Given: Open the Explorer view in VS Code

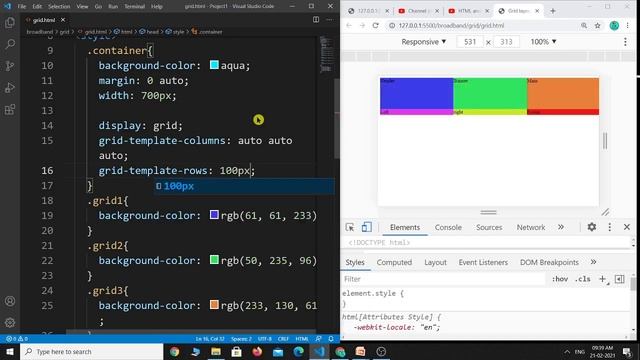Looking at the screenshot, I should (x=10, y=22).
